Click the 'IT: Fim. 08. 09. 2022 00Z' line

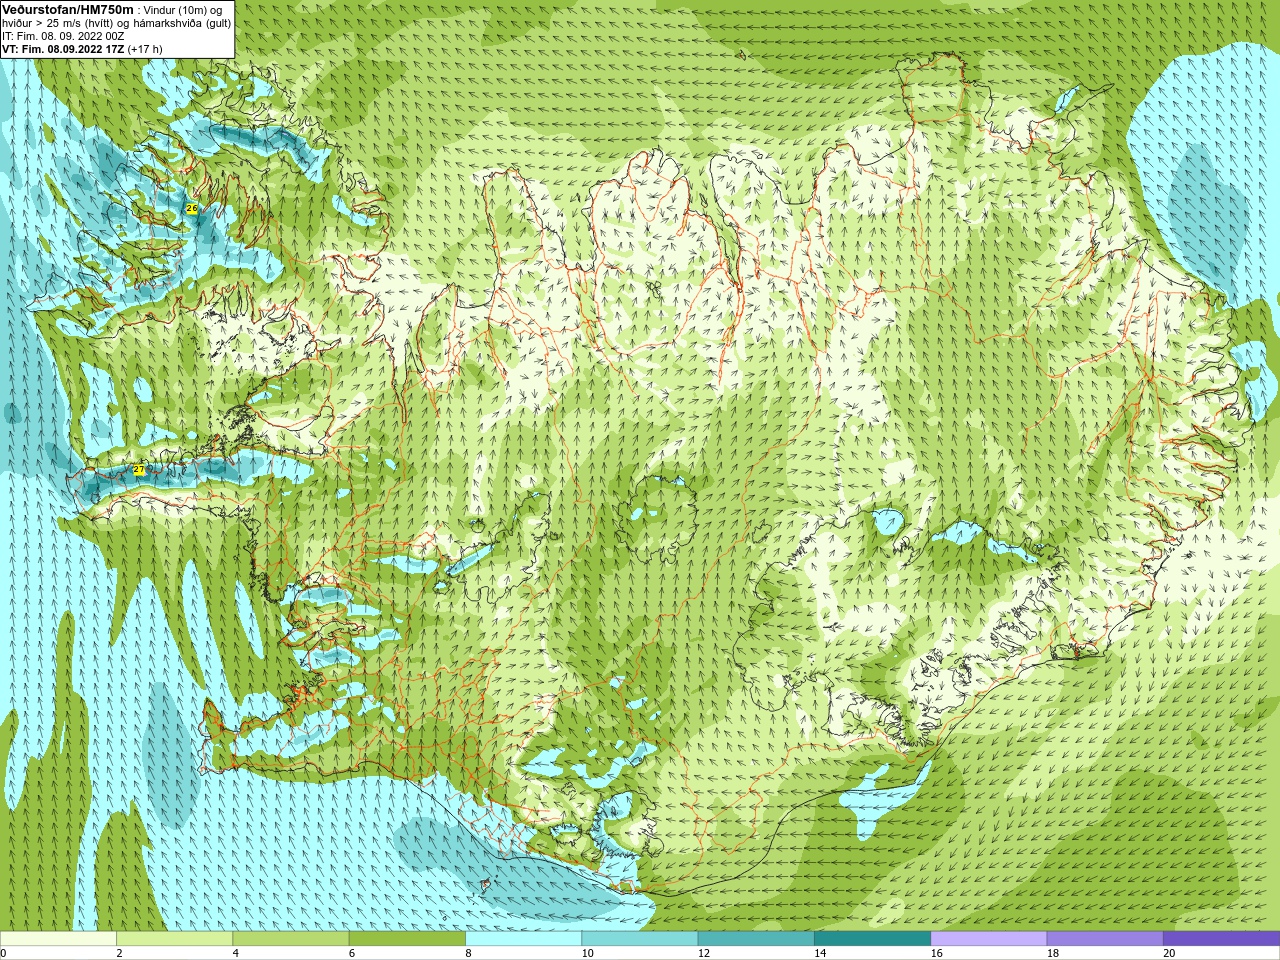click(x=63, y=36)
